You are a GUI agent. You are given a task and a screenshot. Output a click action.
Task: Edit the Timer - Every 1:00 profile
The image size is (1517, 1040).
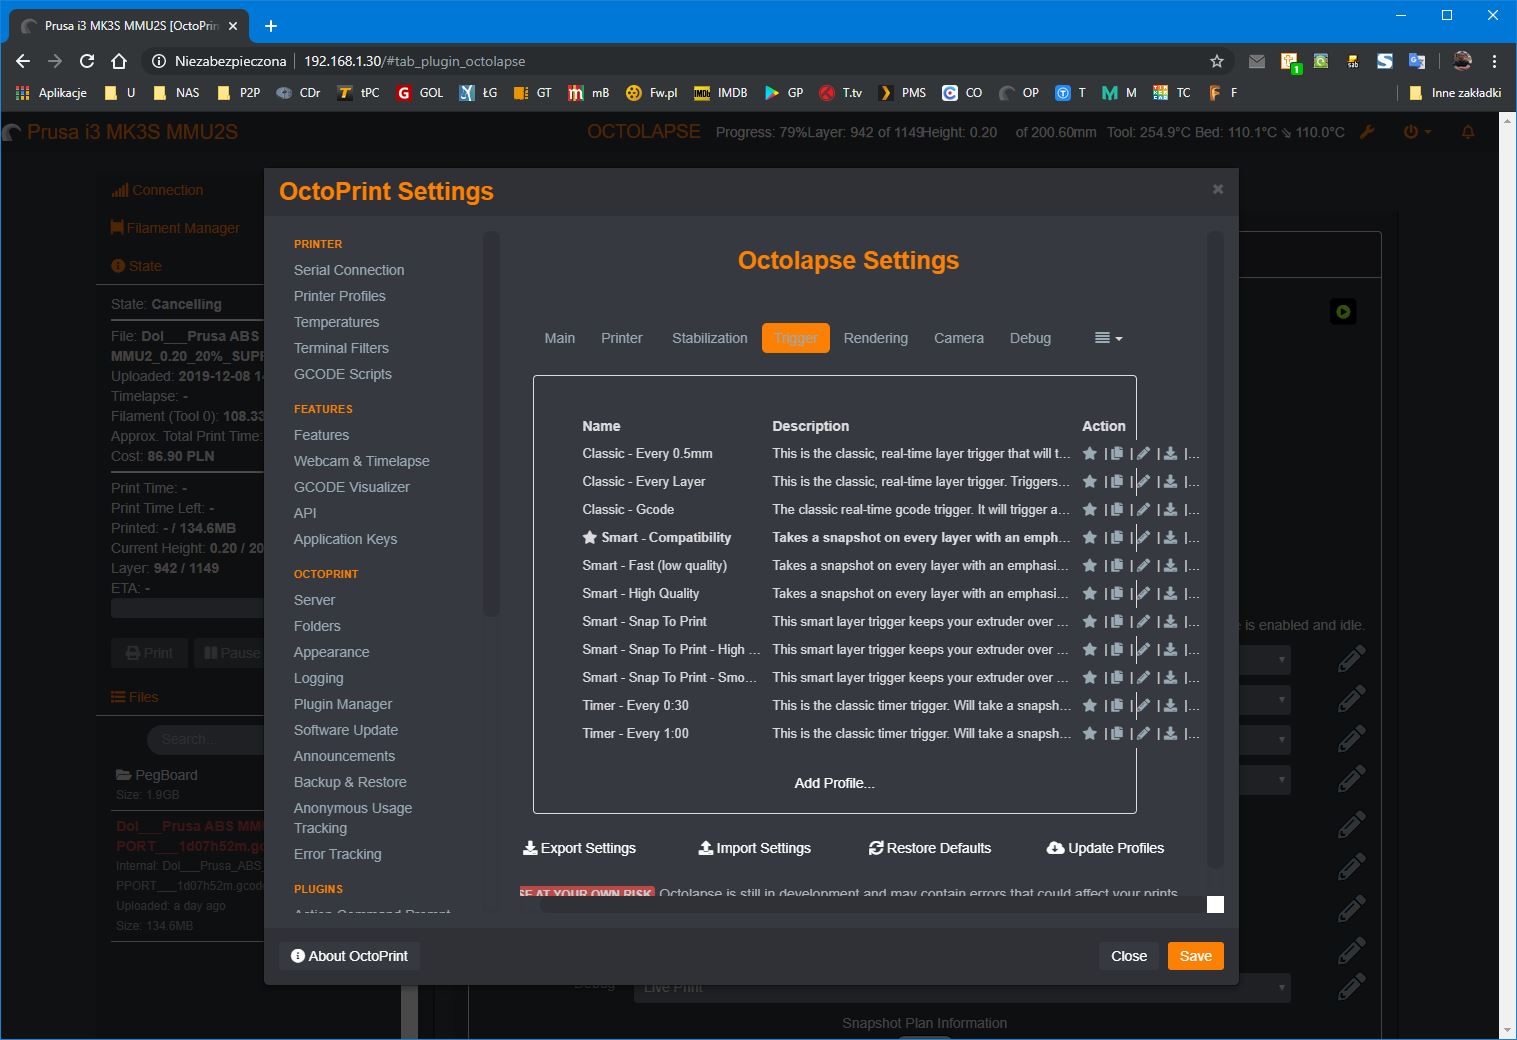[1144, 733]
